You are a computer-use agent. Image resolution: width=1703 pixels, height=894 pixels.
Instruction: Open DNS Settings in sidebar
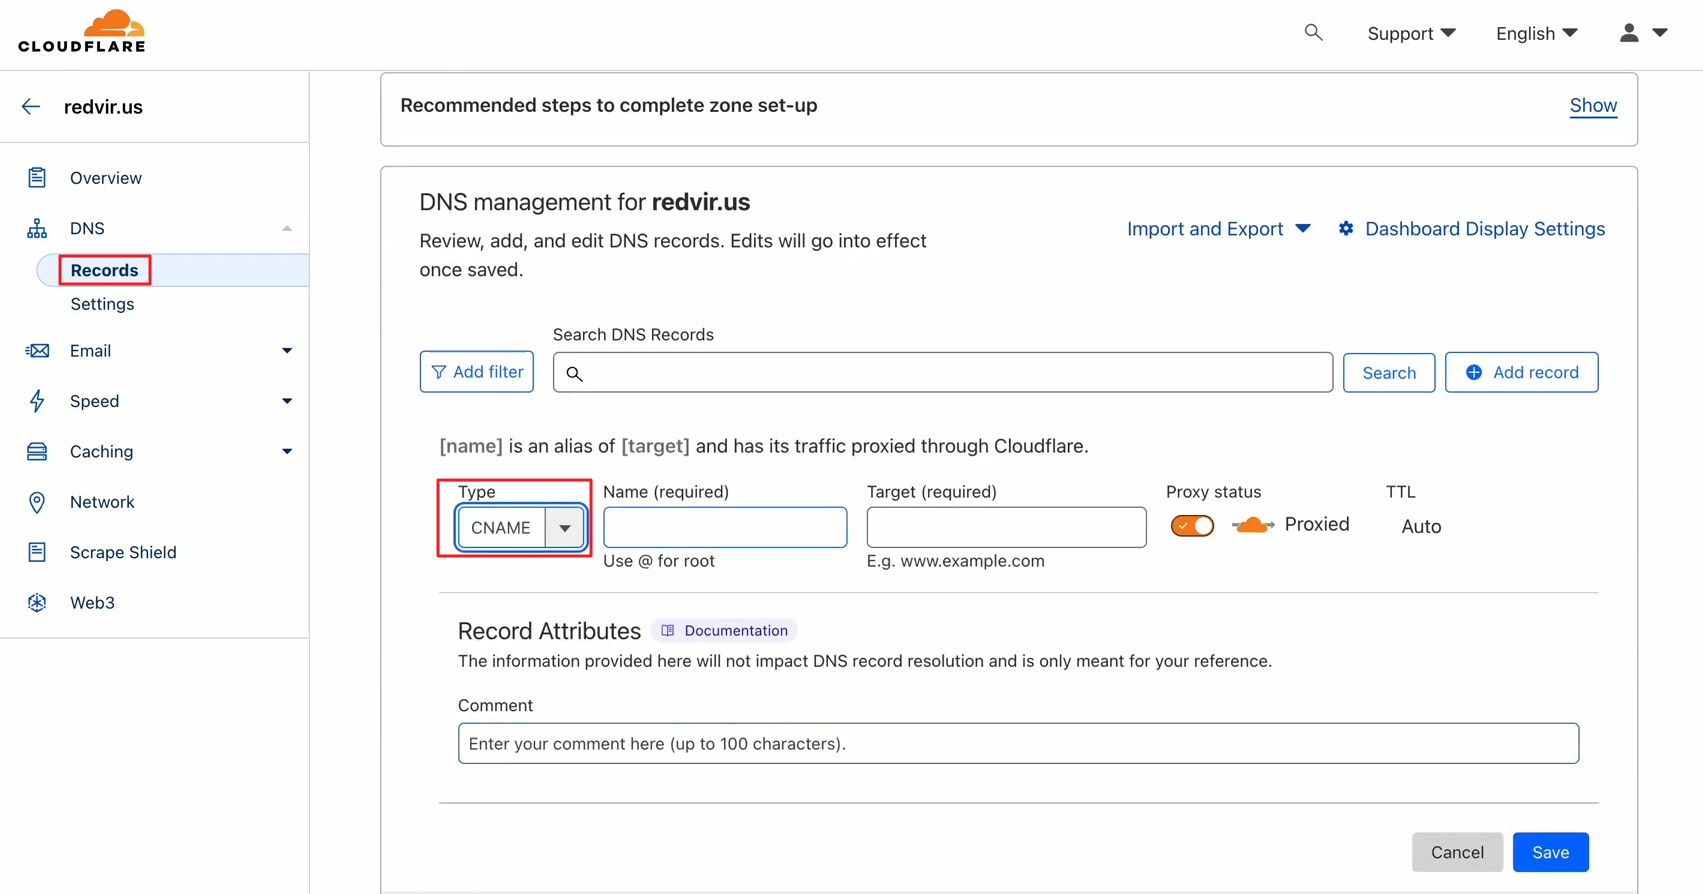pos(102,304)
